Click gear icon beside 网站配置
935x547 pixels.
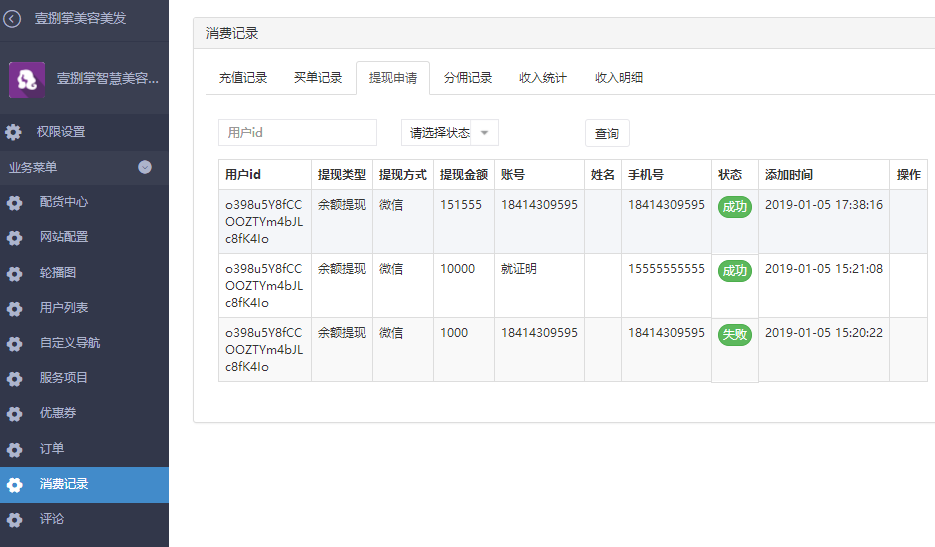pyautogui.click(x=14, y=237)
